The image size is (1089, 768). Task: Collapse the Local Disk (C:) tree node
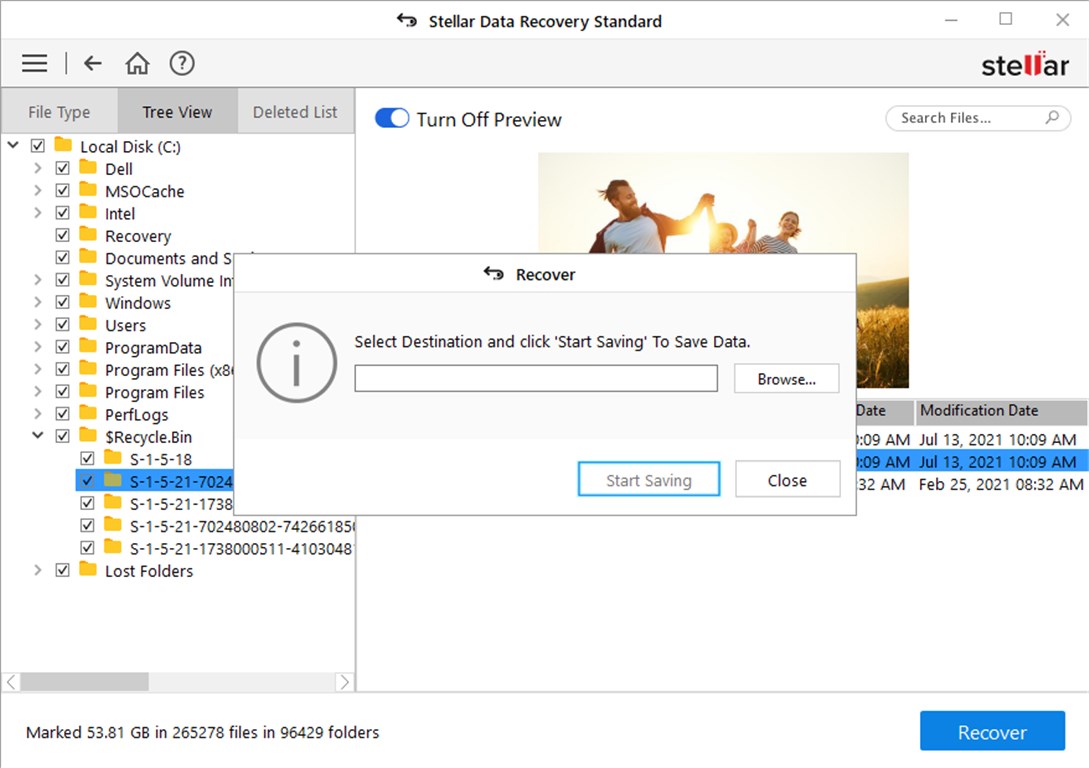tap(13, 145)
